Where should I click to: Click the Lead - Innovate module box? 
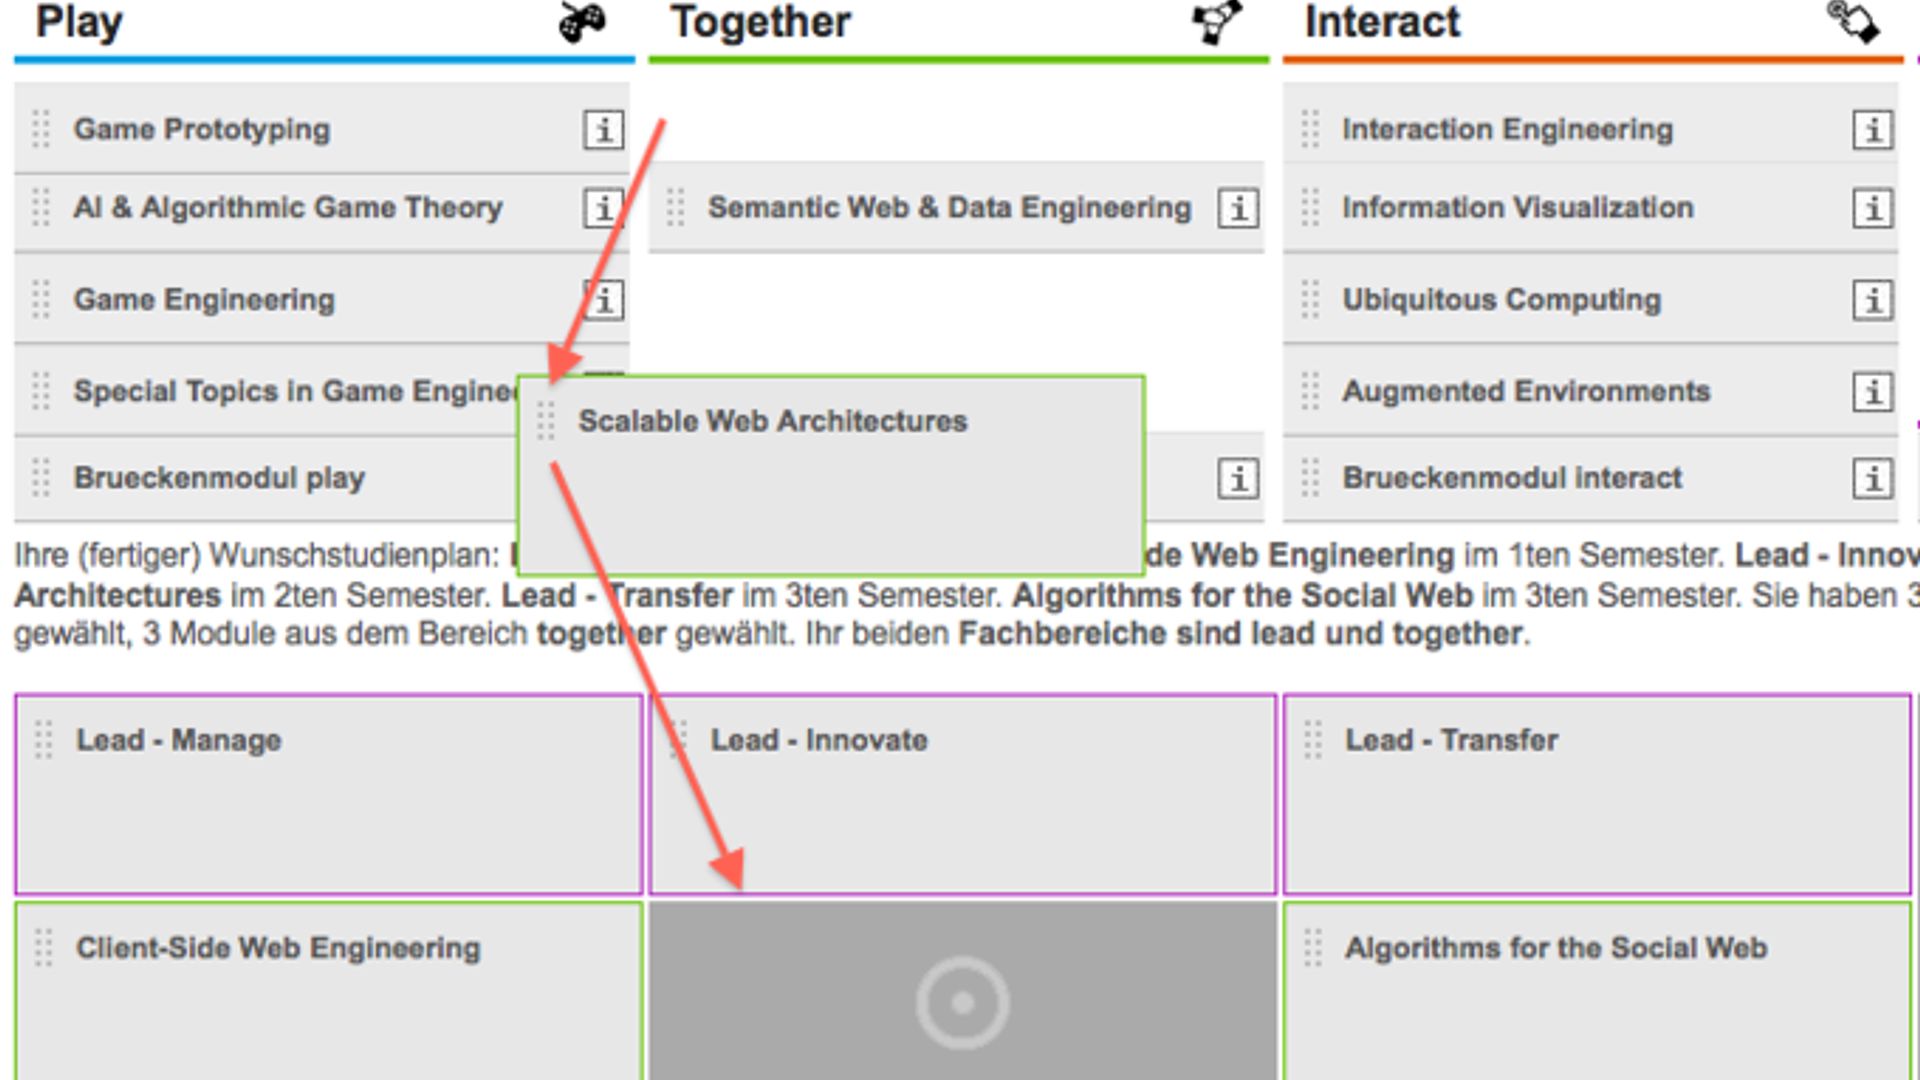963,794
